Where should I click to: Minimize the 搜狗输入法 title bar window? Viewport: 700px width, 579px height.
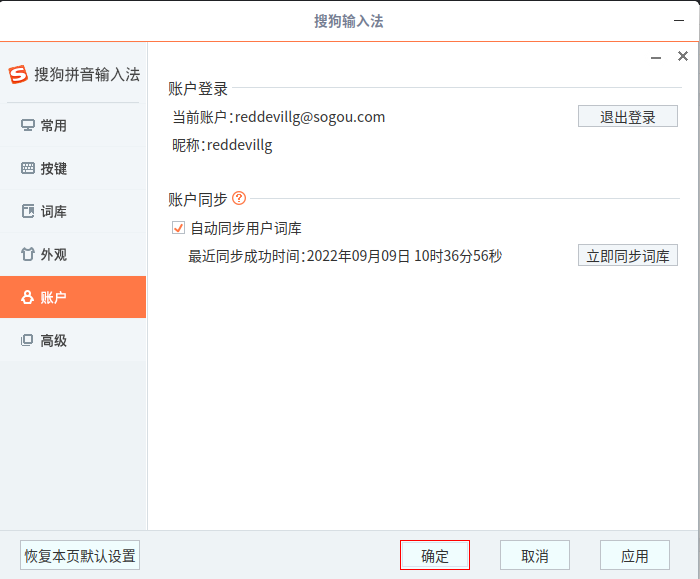click(679, 21)
